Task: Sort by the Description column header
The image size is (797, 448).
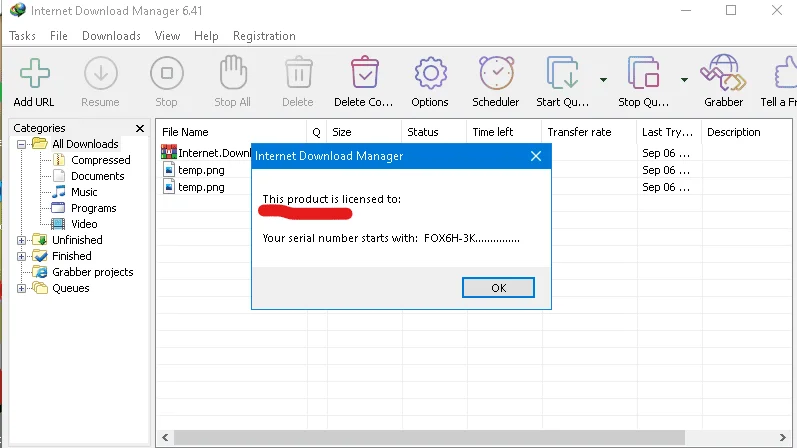Action: click(x=747, y=132)
